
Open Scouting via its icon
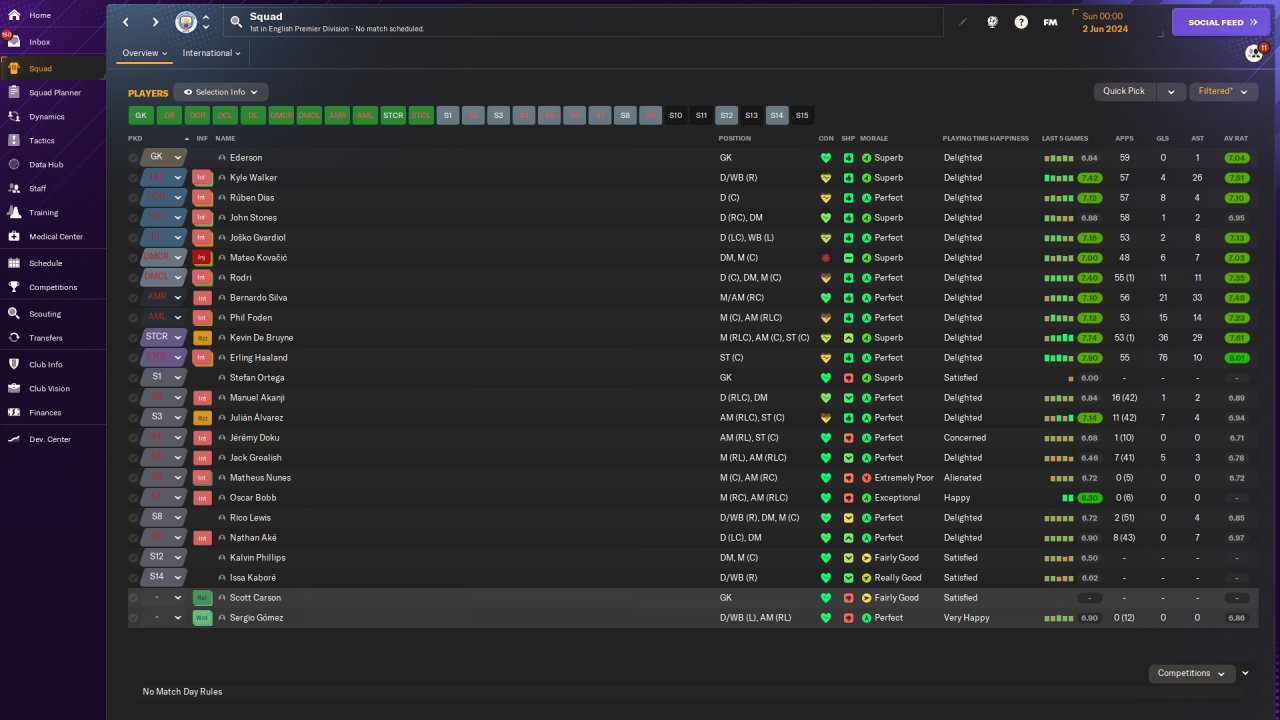click(14, 314)
